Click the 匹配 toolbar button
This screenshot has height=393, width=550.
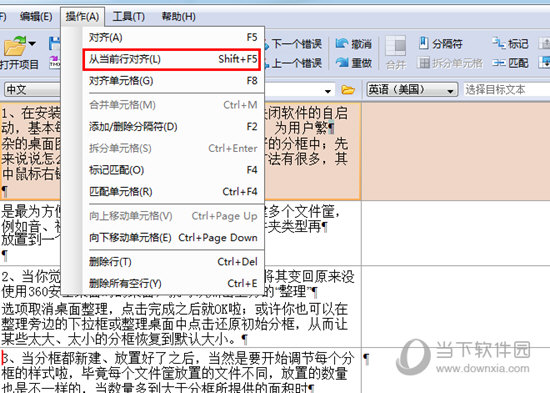510,63
